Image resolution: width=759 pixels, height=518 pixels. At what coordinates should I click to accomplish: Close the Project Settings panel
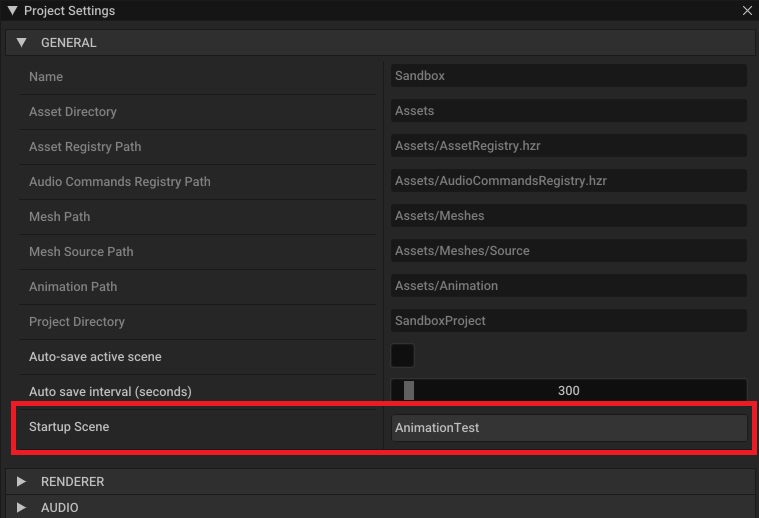pos(747,11)
